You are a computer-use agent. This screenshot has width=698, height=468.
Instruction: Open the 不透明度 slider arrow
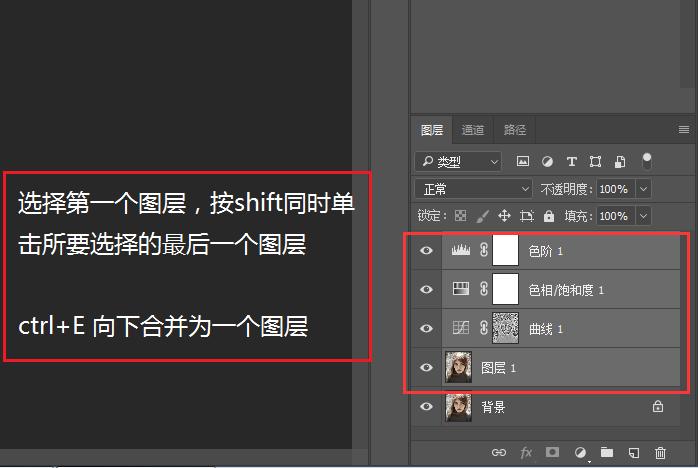tap(643, 189)
